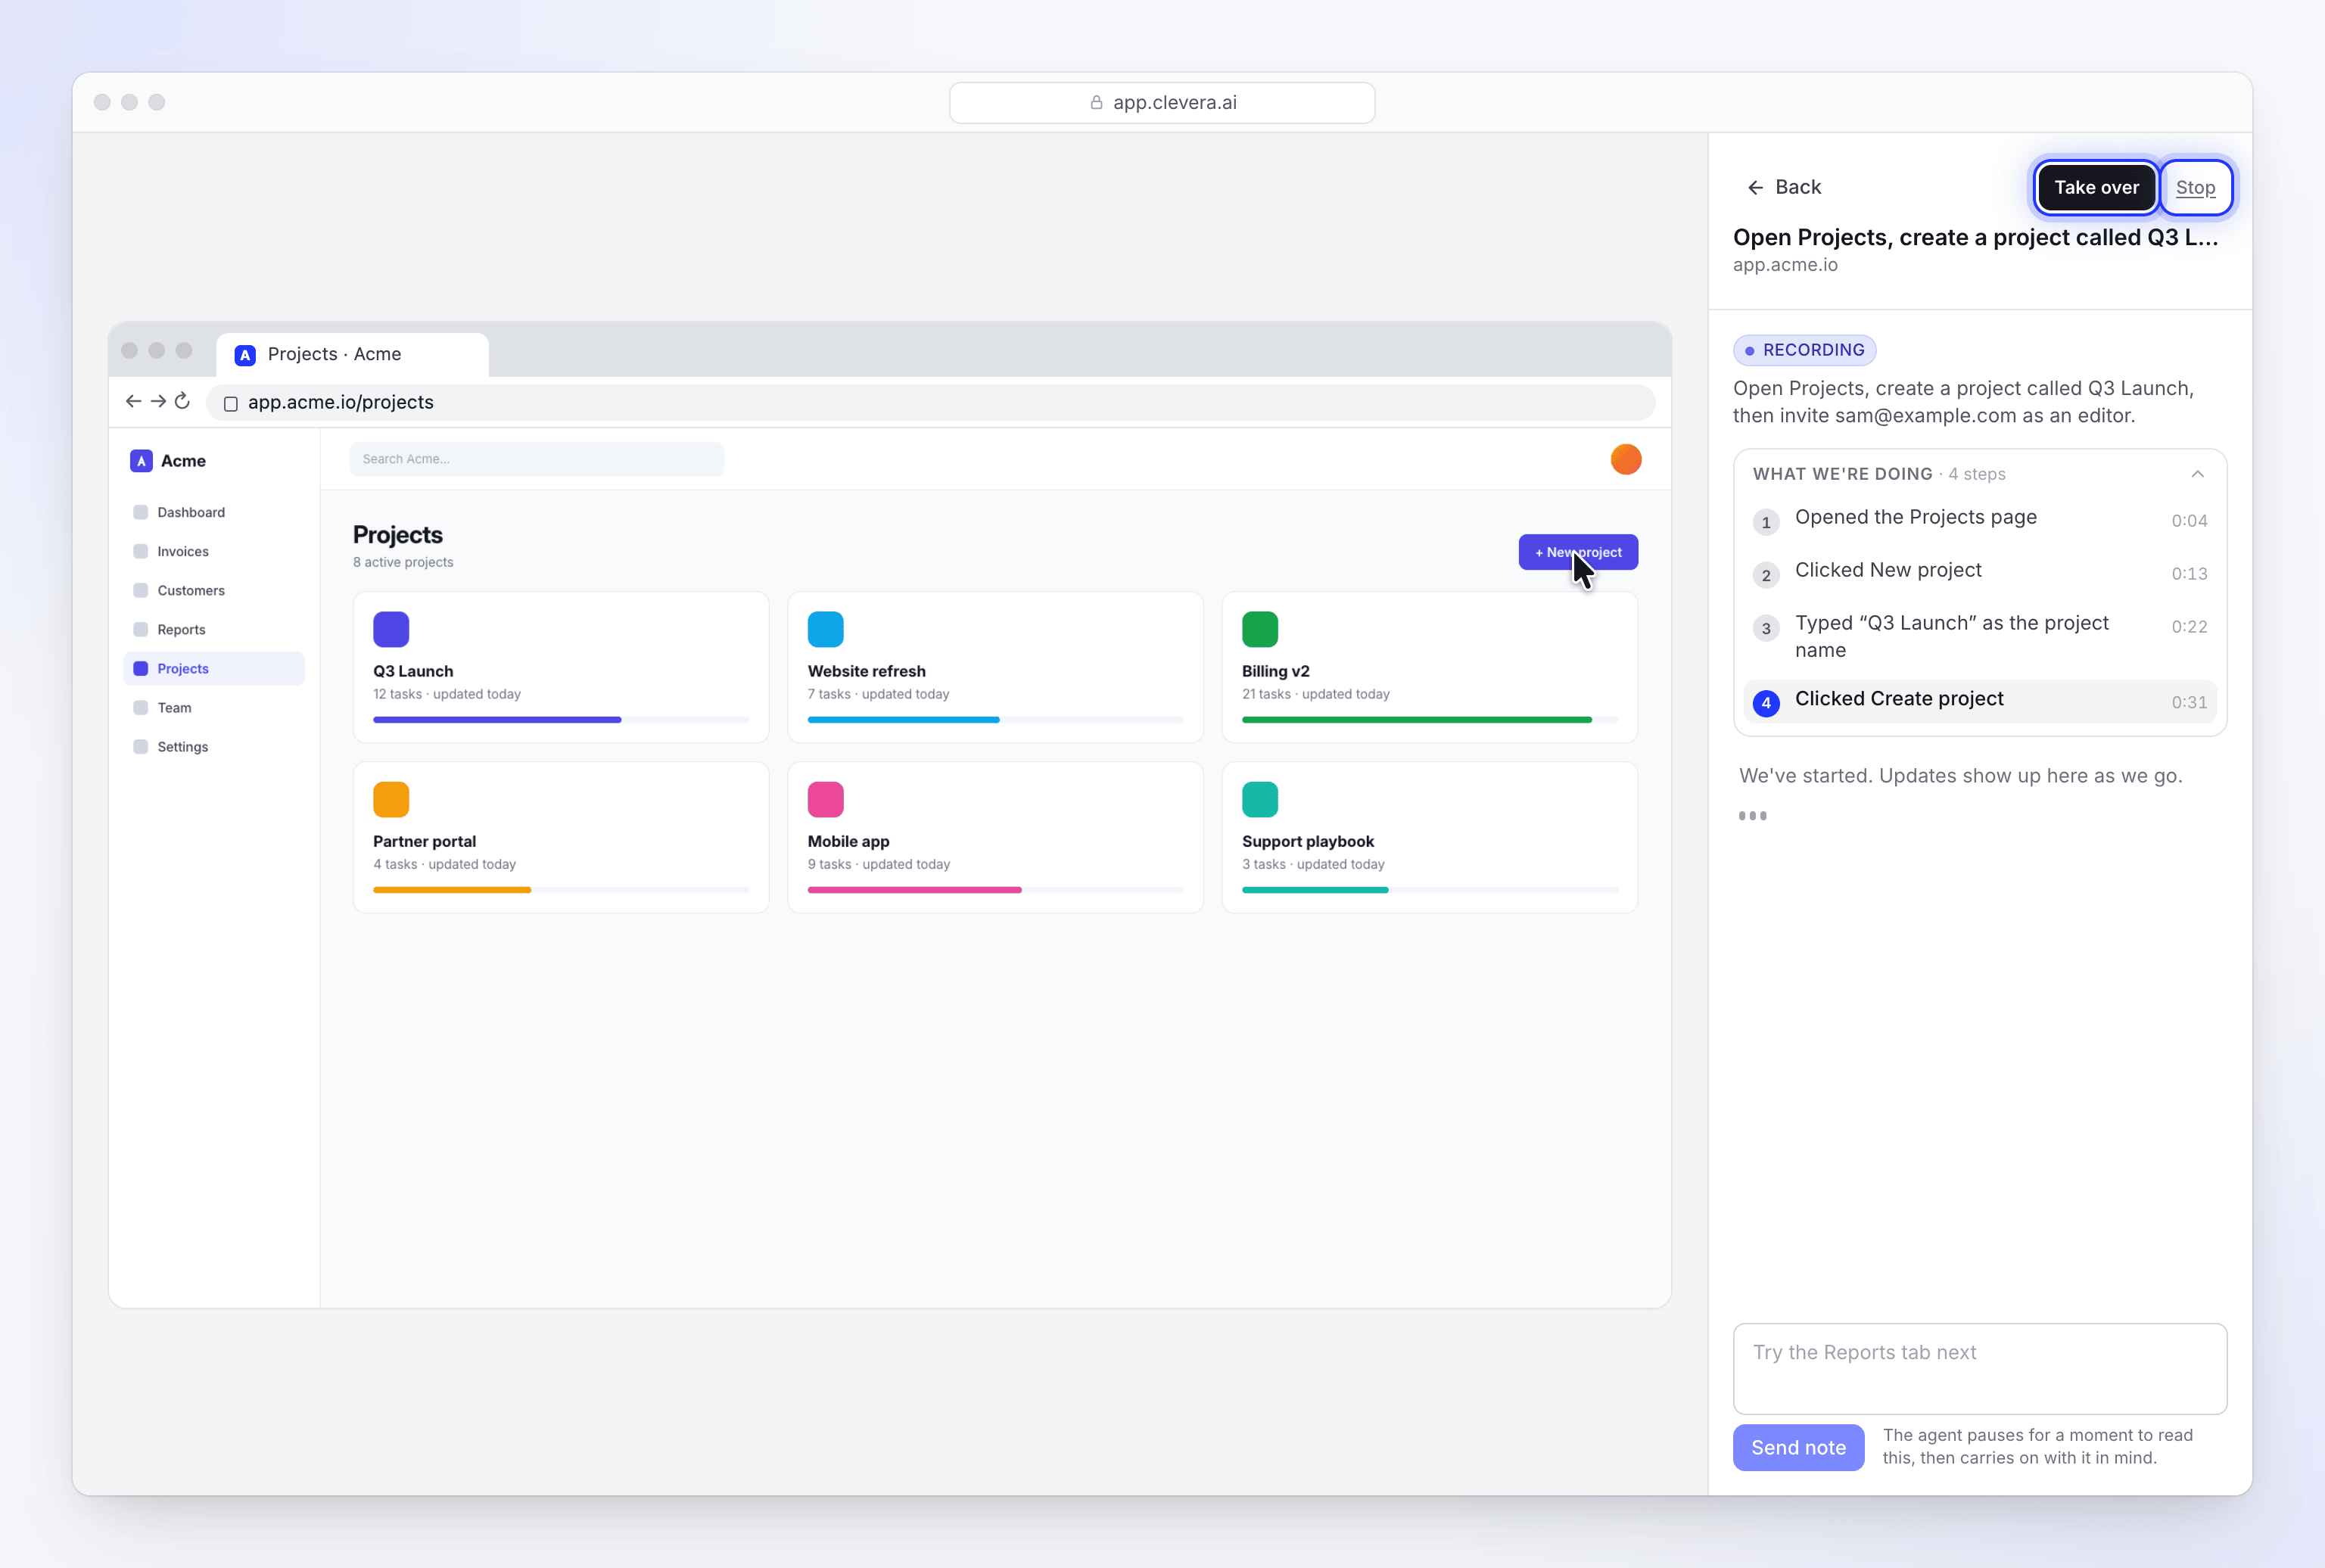Click the note input field
This screenshot has height=1568, width=2325.
(1979, 1368)
